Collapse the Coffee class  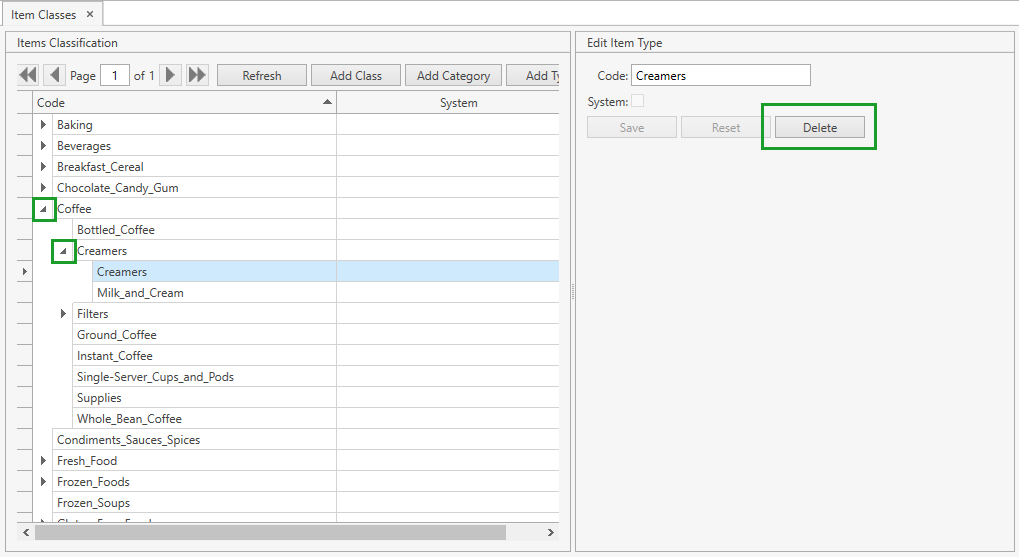coord(43,209)
